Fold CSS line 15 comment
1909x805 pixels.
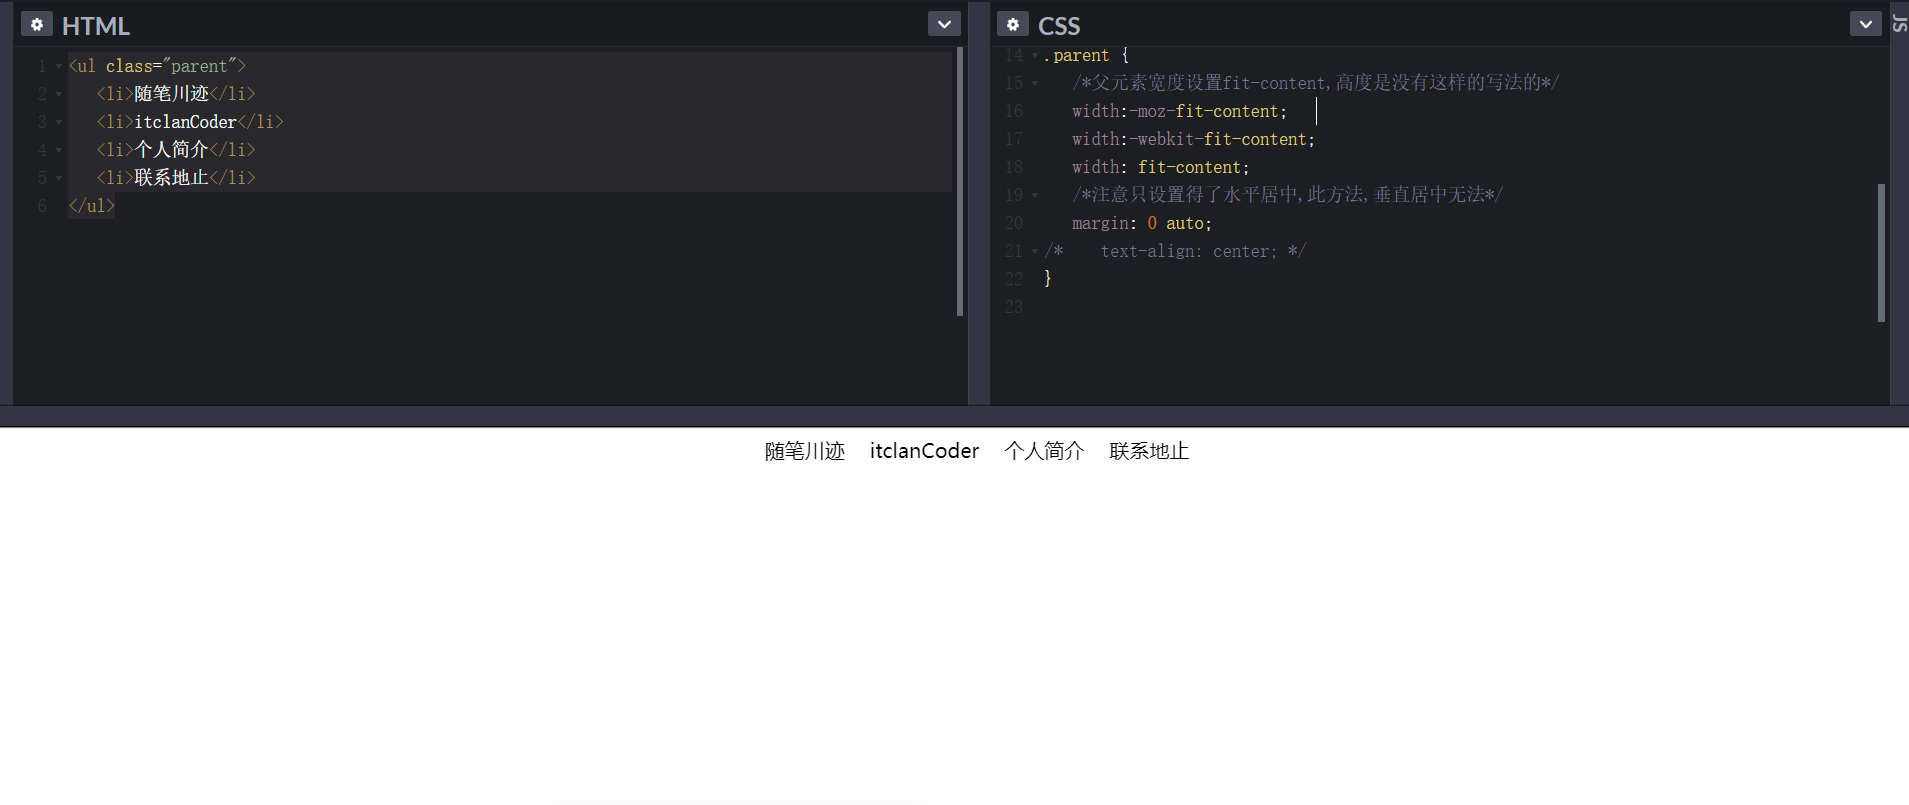click(1035, 84)
